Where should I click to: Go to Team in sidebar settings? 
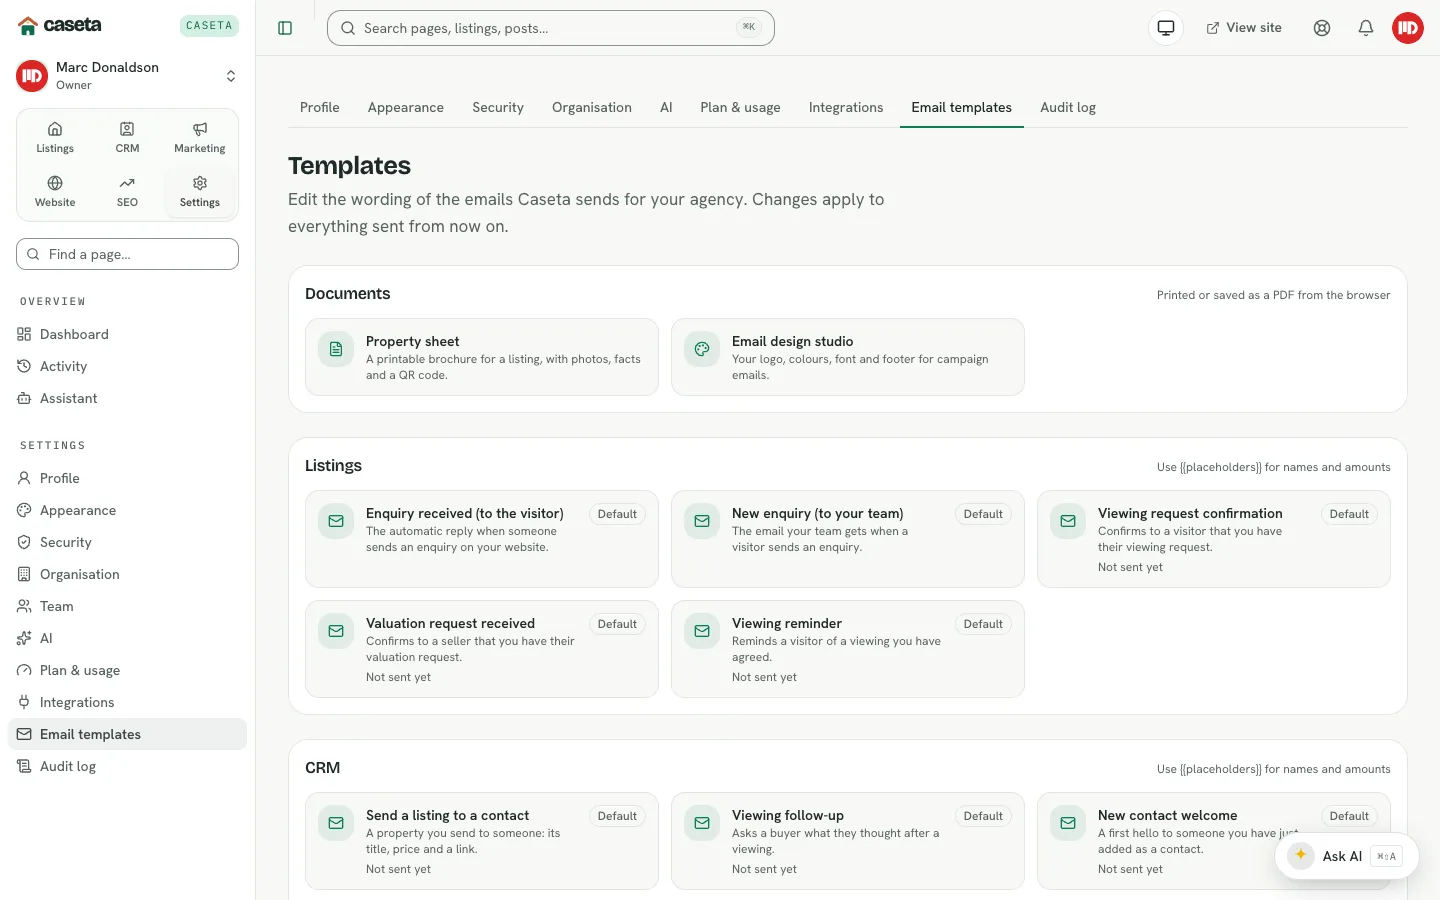pos(127,606)
